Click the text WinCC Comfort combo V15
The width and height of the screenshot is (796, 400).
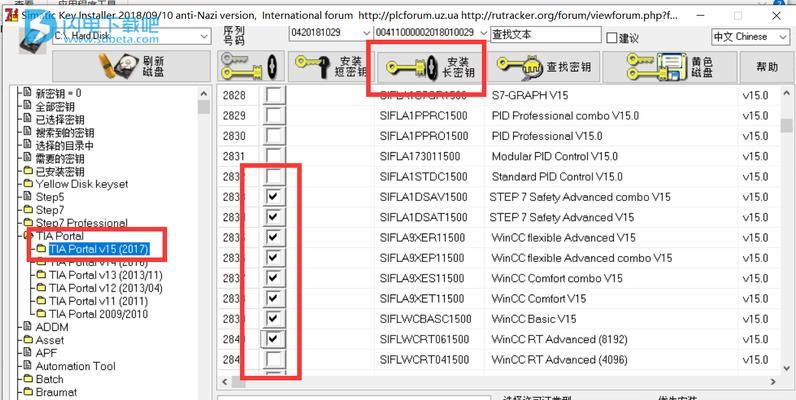557,278
